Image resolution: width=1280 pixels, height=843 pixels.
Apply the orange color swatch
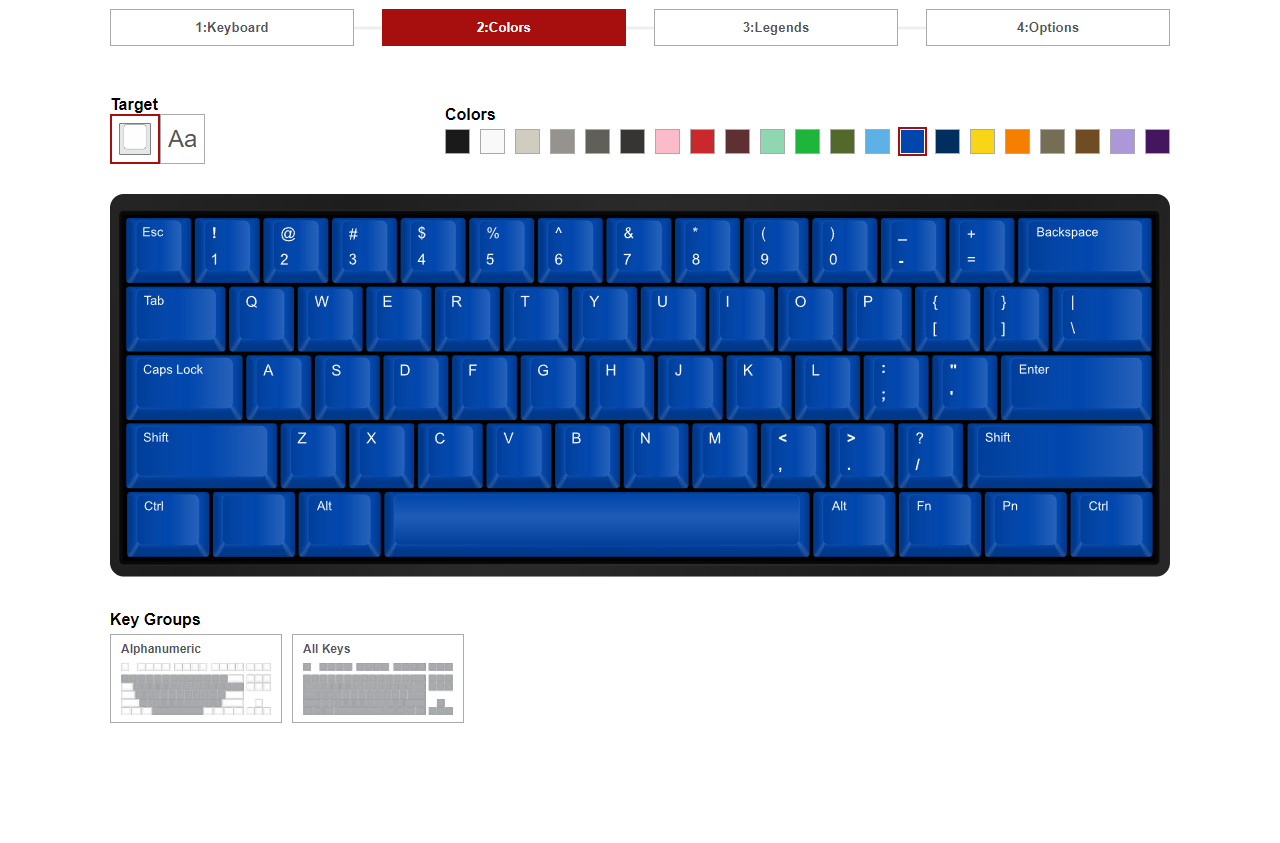click(1017, 142)
